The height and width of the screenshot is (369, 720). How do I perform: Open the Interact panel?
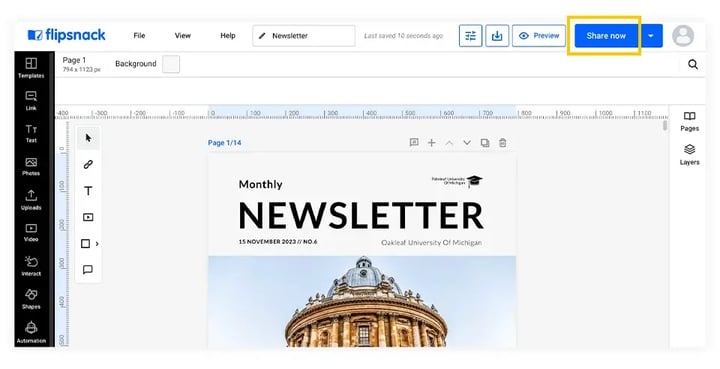coord(31,266)
